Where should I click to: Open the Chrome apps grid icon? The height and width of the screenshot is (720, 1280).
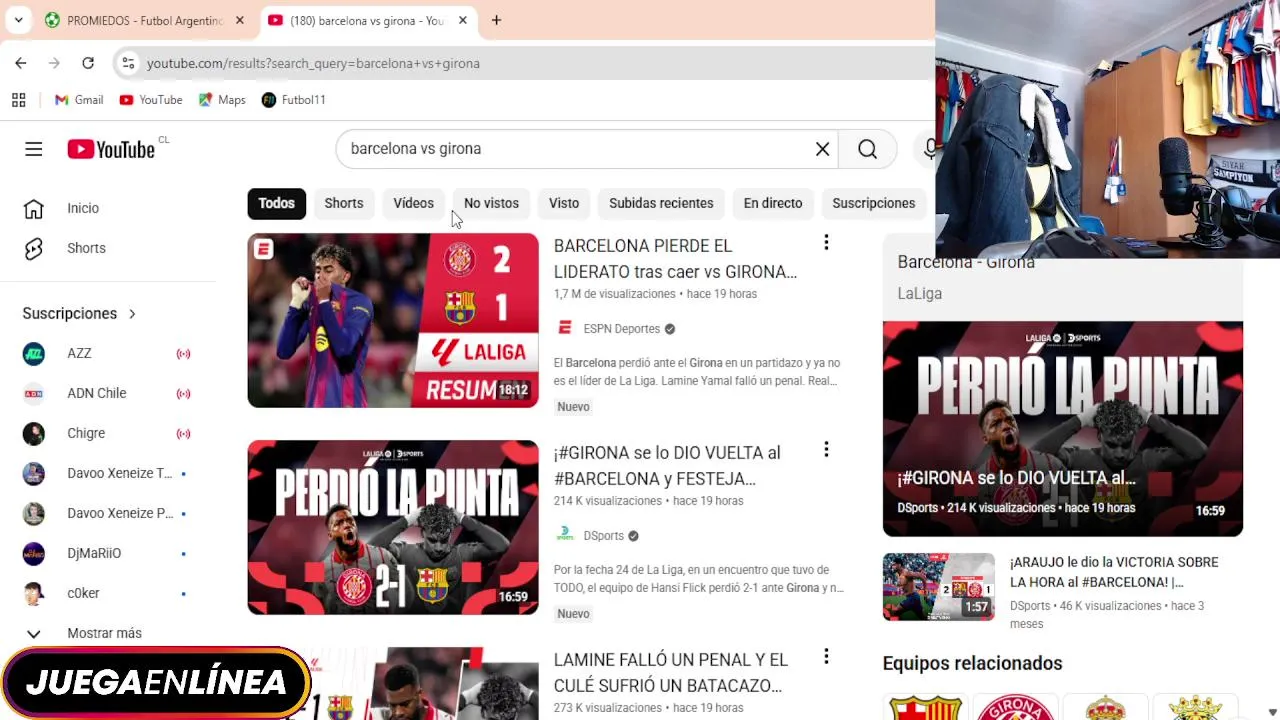(x=18, y=100)
